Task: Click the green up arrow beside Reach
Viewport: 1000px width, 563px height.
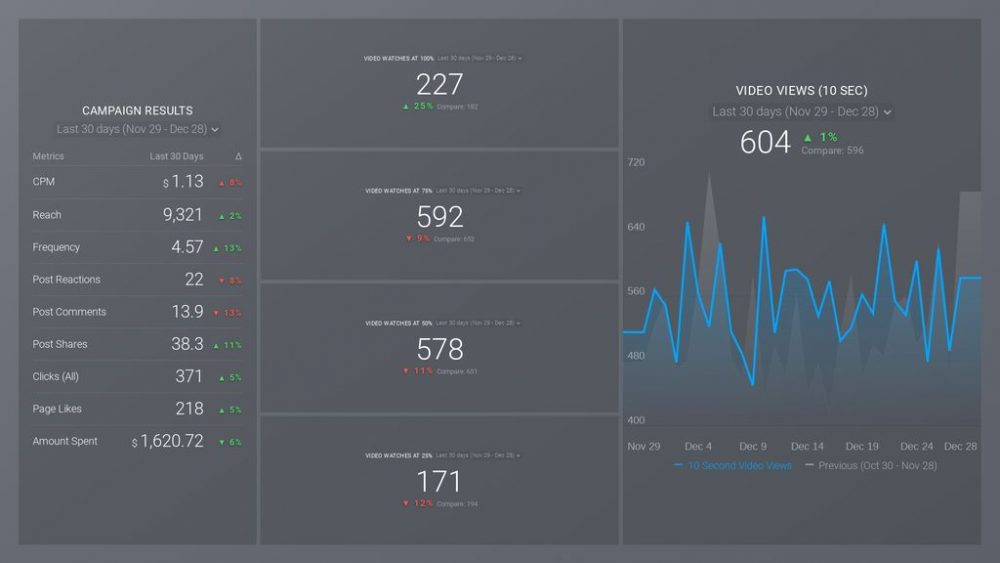Action: pyautogui.click(x=222, y=216)
